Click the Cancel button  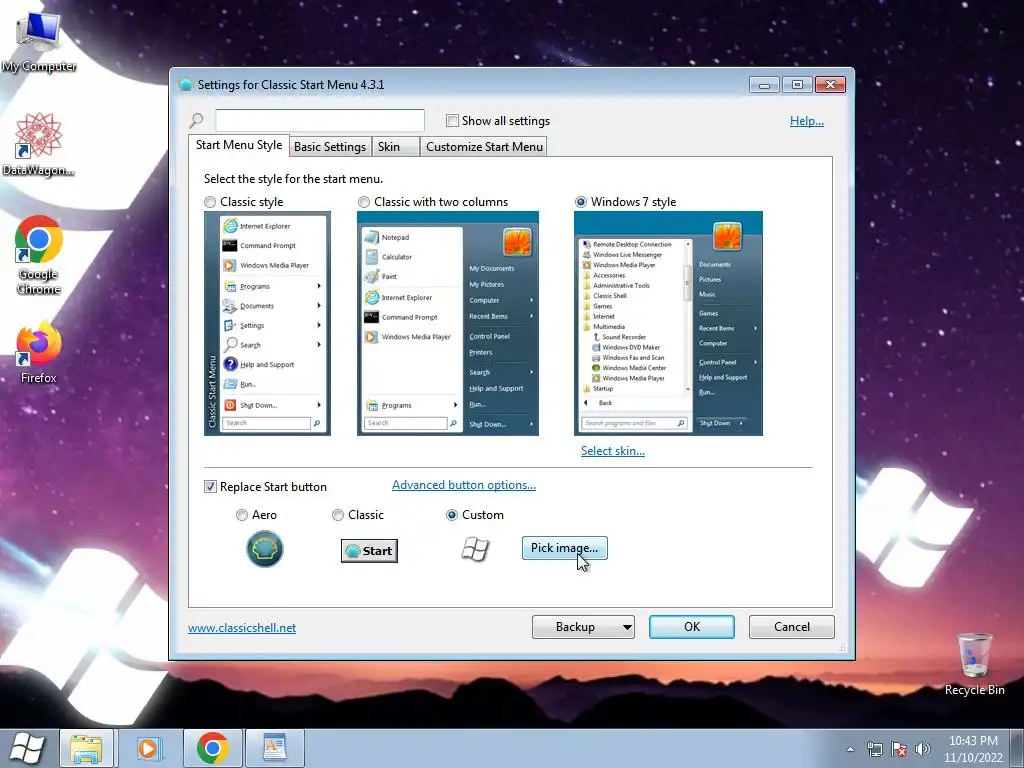[792, 627]
